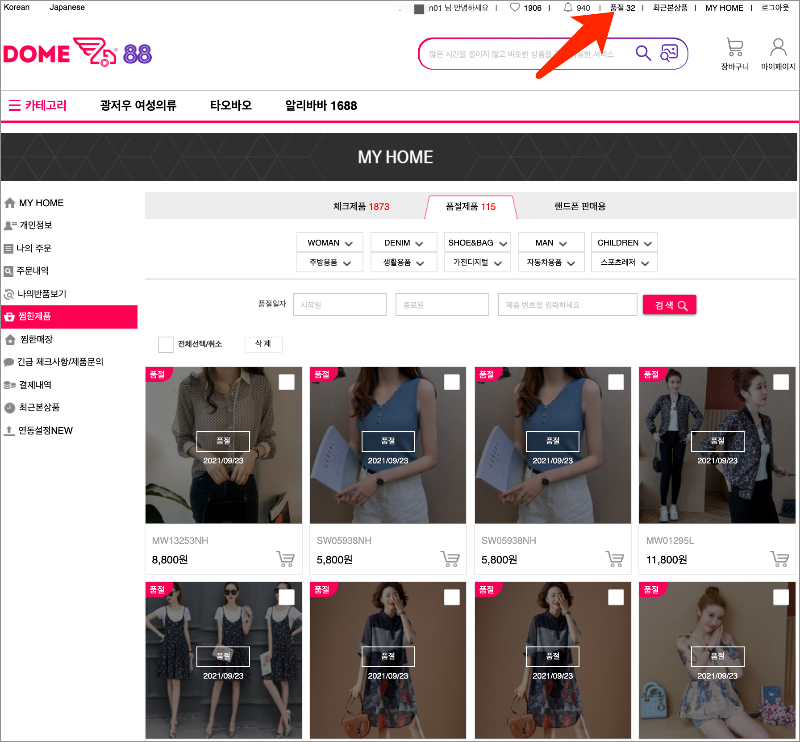Select checkbox on MW01295L product image

point(781,382)
